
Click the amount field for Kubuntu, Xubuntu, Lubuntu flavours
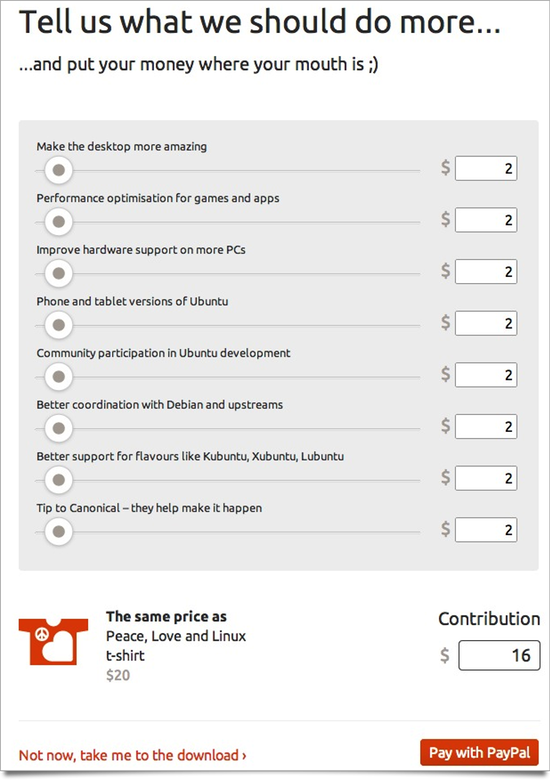coord(486,479)
